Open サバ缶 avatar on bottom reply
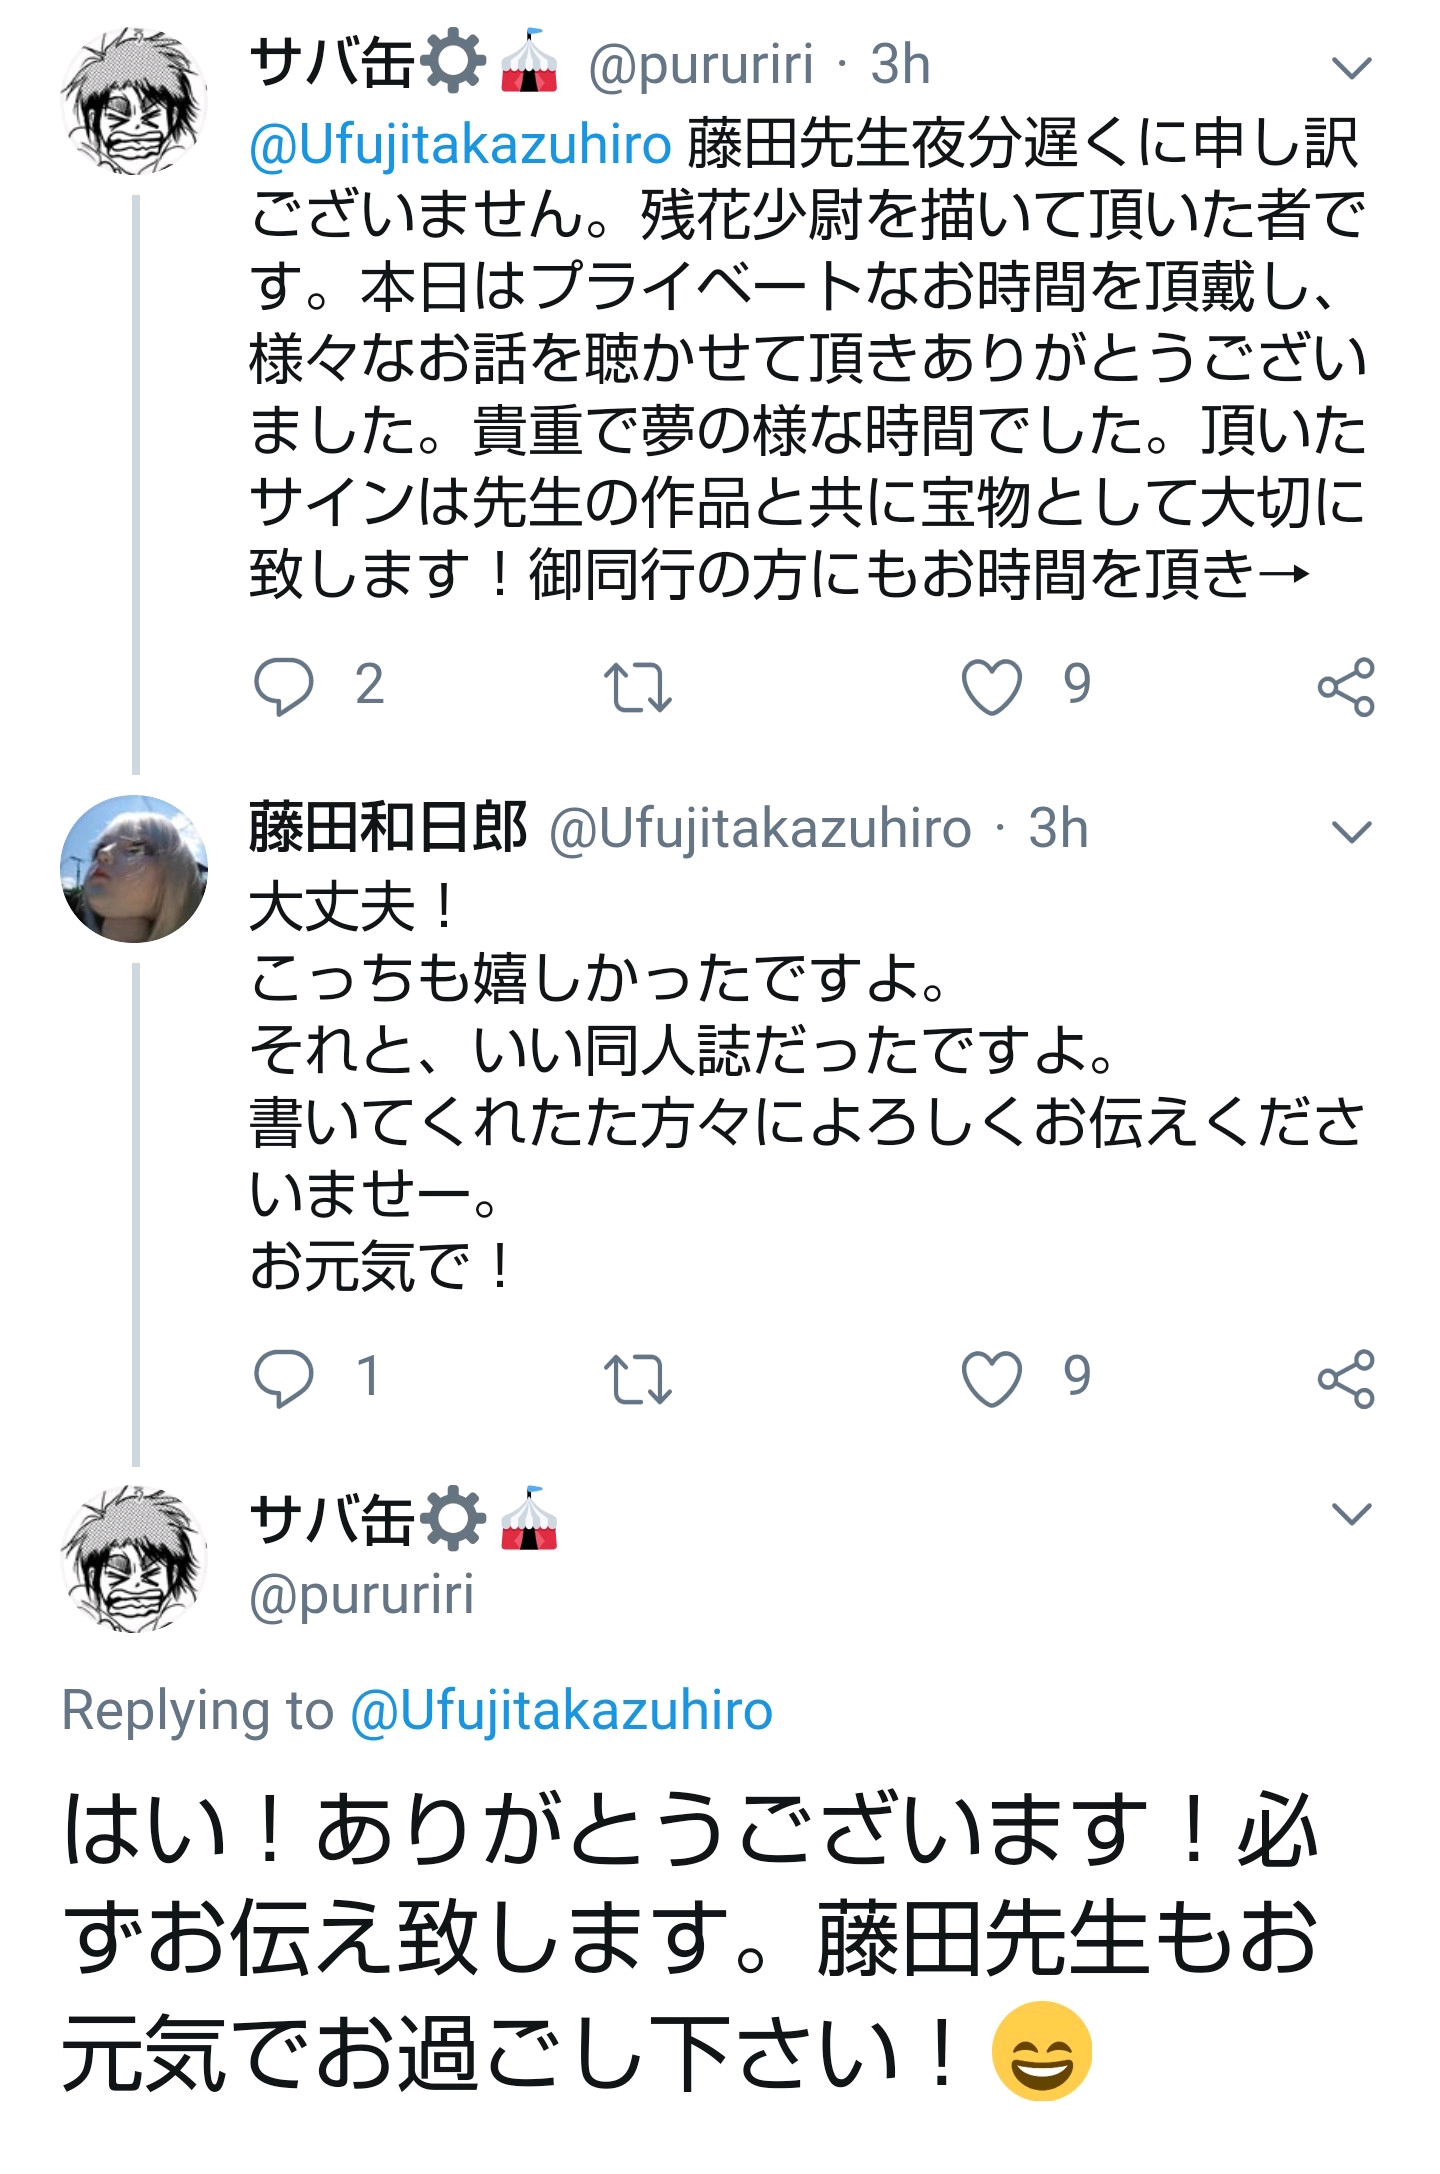1440x2174 pixels. click(134, 1558)
